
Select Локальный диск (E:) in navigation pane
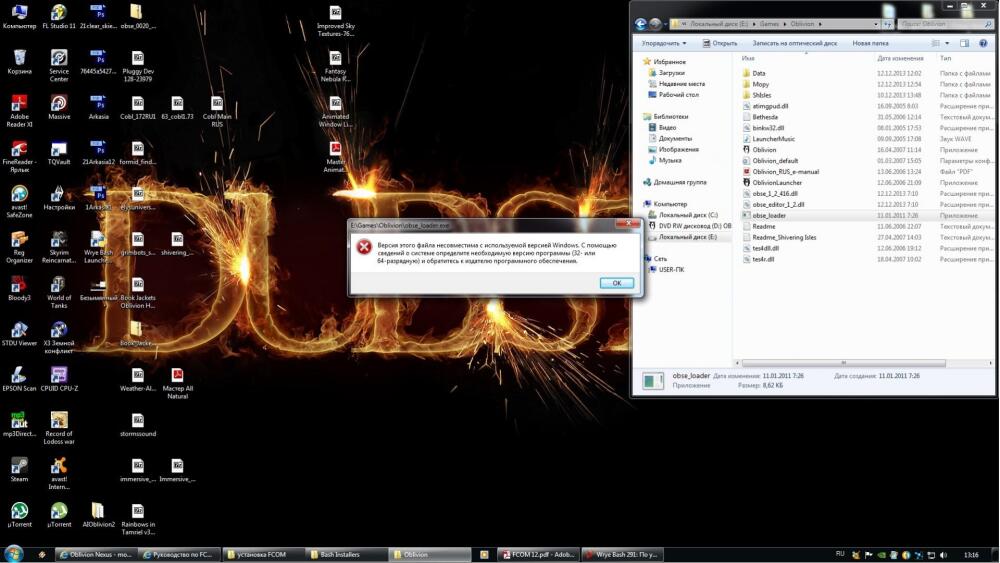[688, 237]
